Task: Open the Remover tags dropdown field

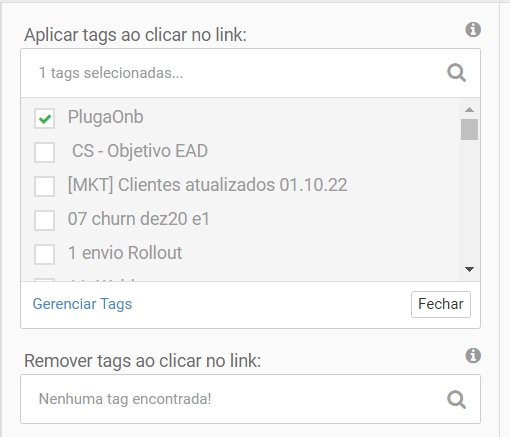Action: click(x=250, y=399)
